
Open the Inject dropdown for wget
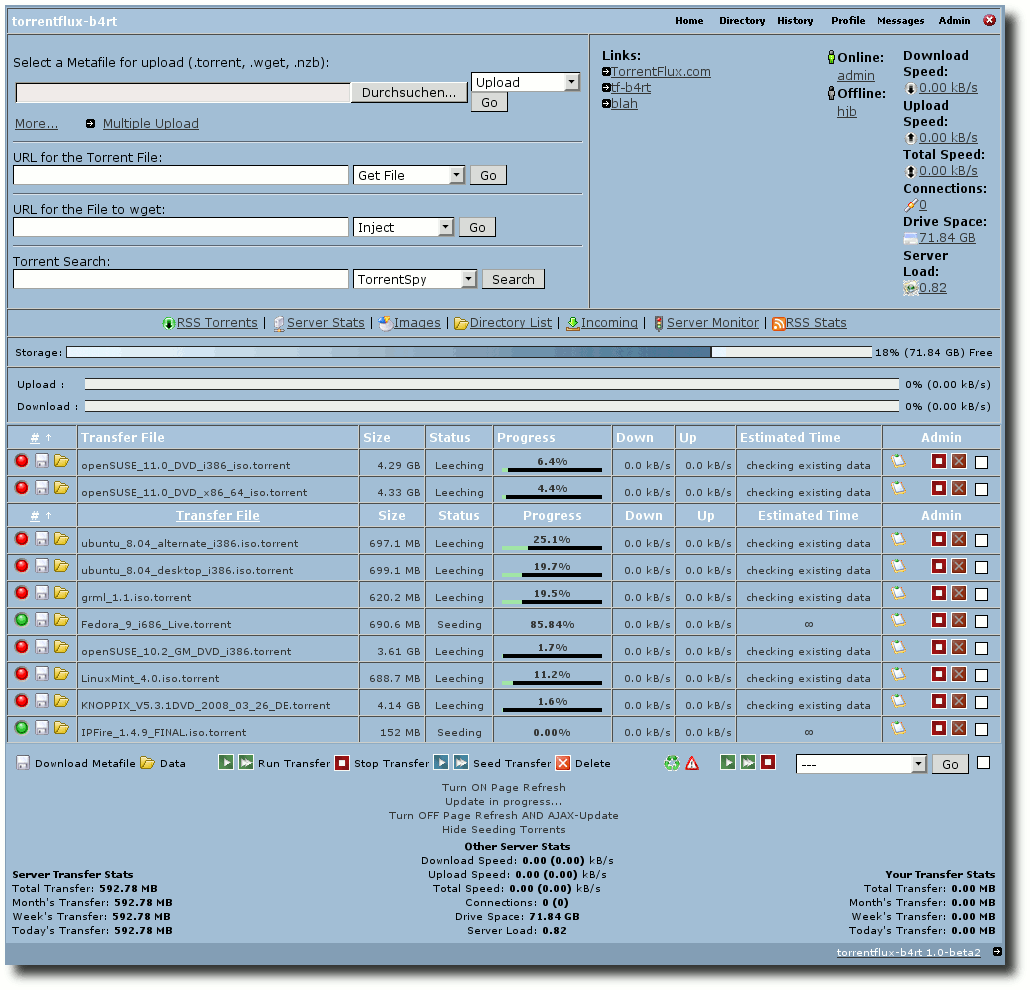[x=403, y=227]
